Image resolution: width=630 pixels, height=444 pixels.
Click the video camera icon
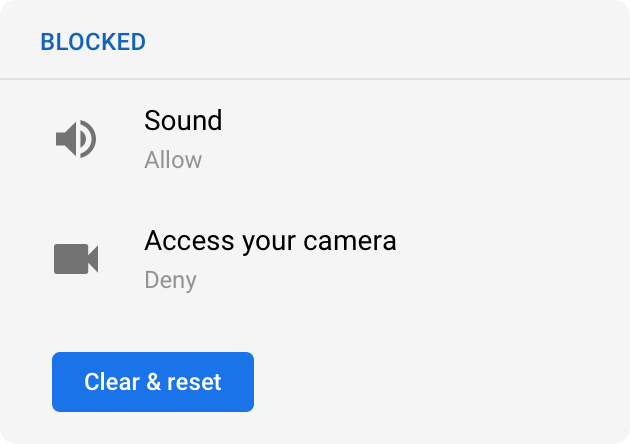pyautogui.click(x=76, y=259)
